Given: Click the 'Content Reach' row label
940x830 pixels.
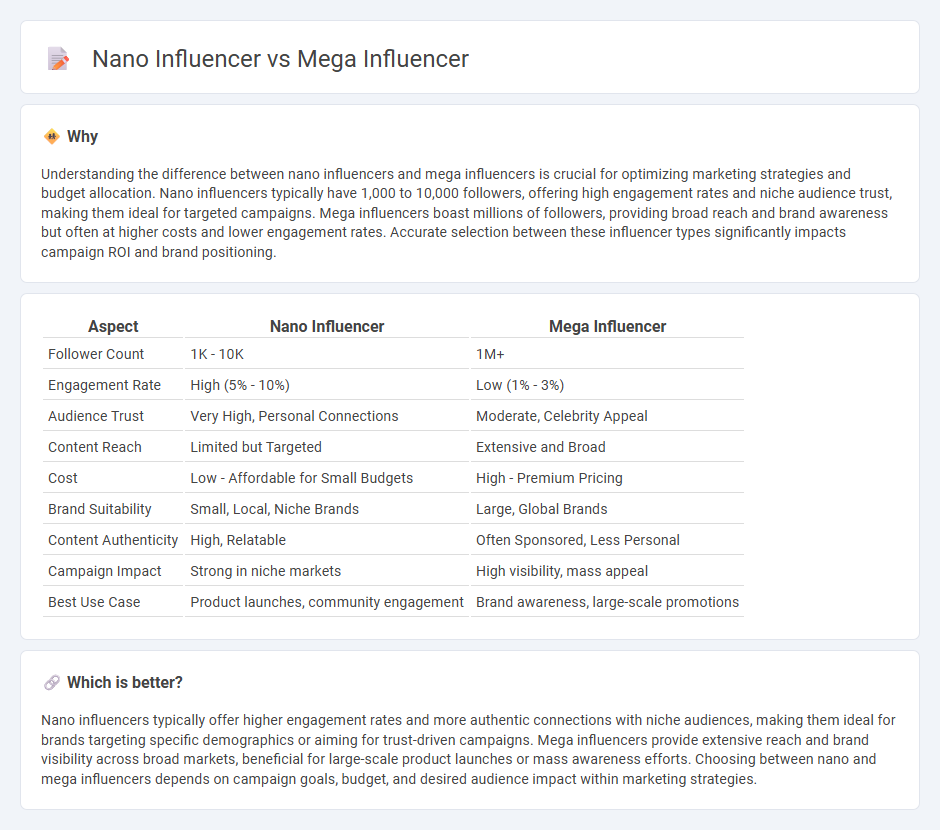Looking at the screenshot, I should coord(95,447).
